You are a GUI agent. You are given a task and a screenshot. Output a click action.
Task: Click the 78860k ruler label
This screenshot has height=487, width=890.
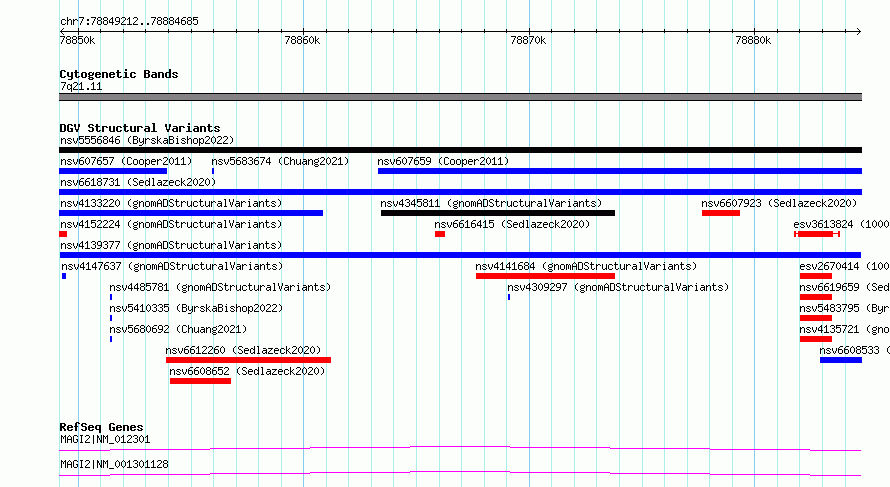(x=302, y=40)
